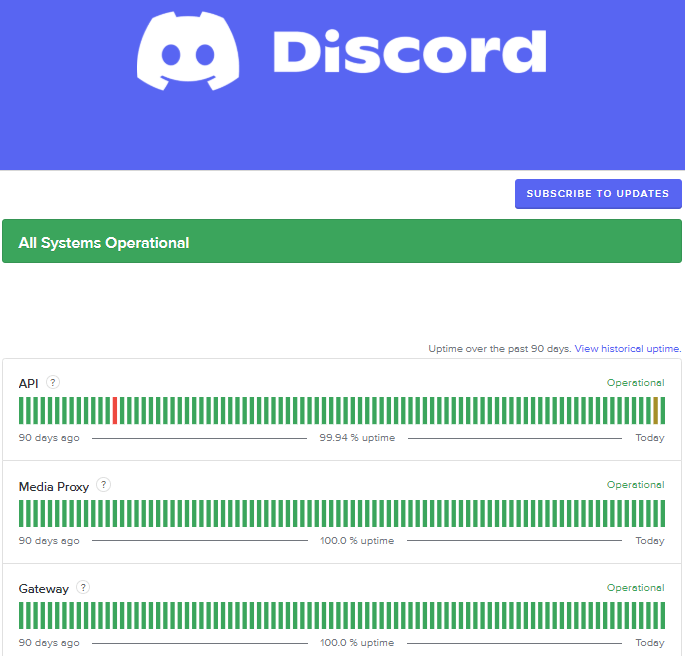This screenshot has width=685, height=656.
Task: Open the API help question mark icon
Action: [53, 383]
